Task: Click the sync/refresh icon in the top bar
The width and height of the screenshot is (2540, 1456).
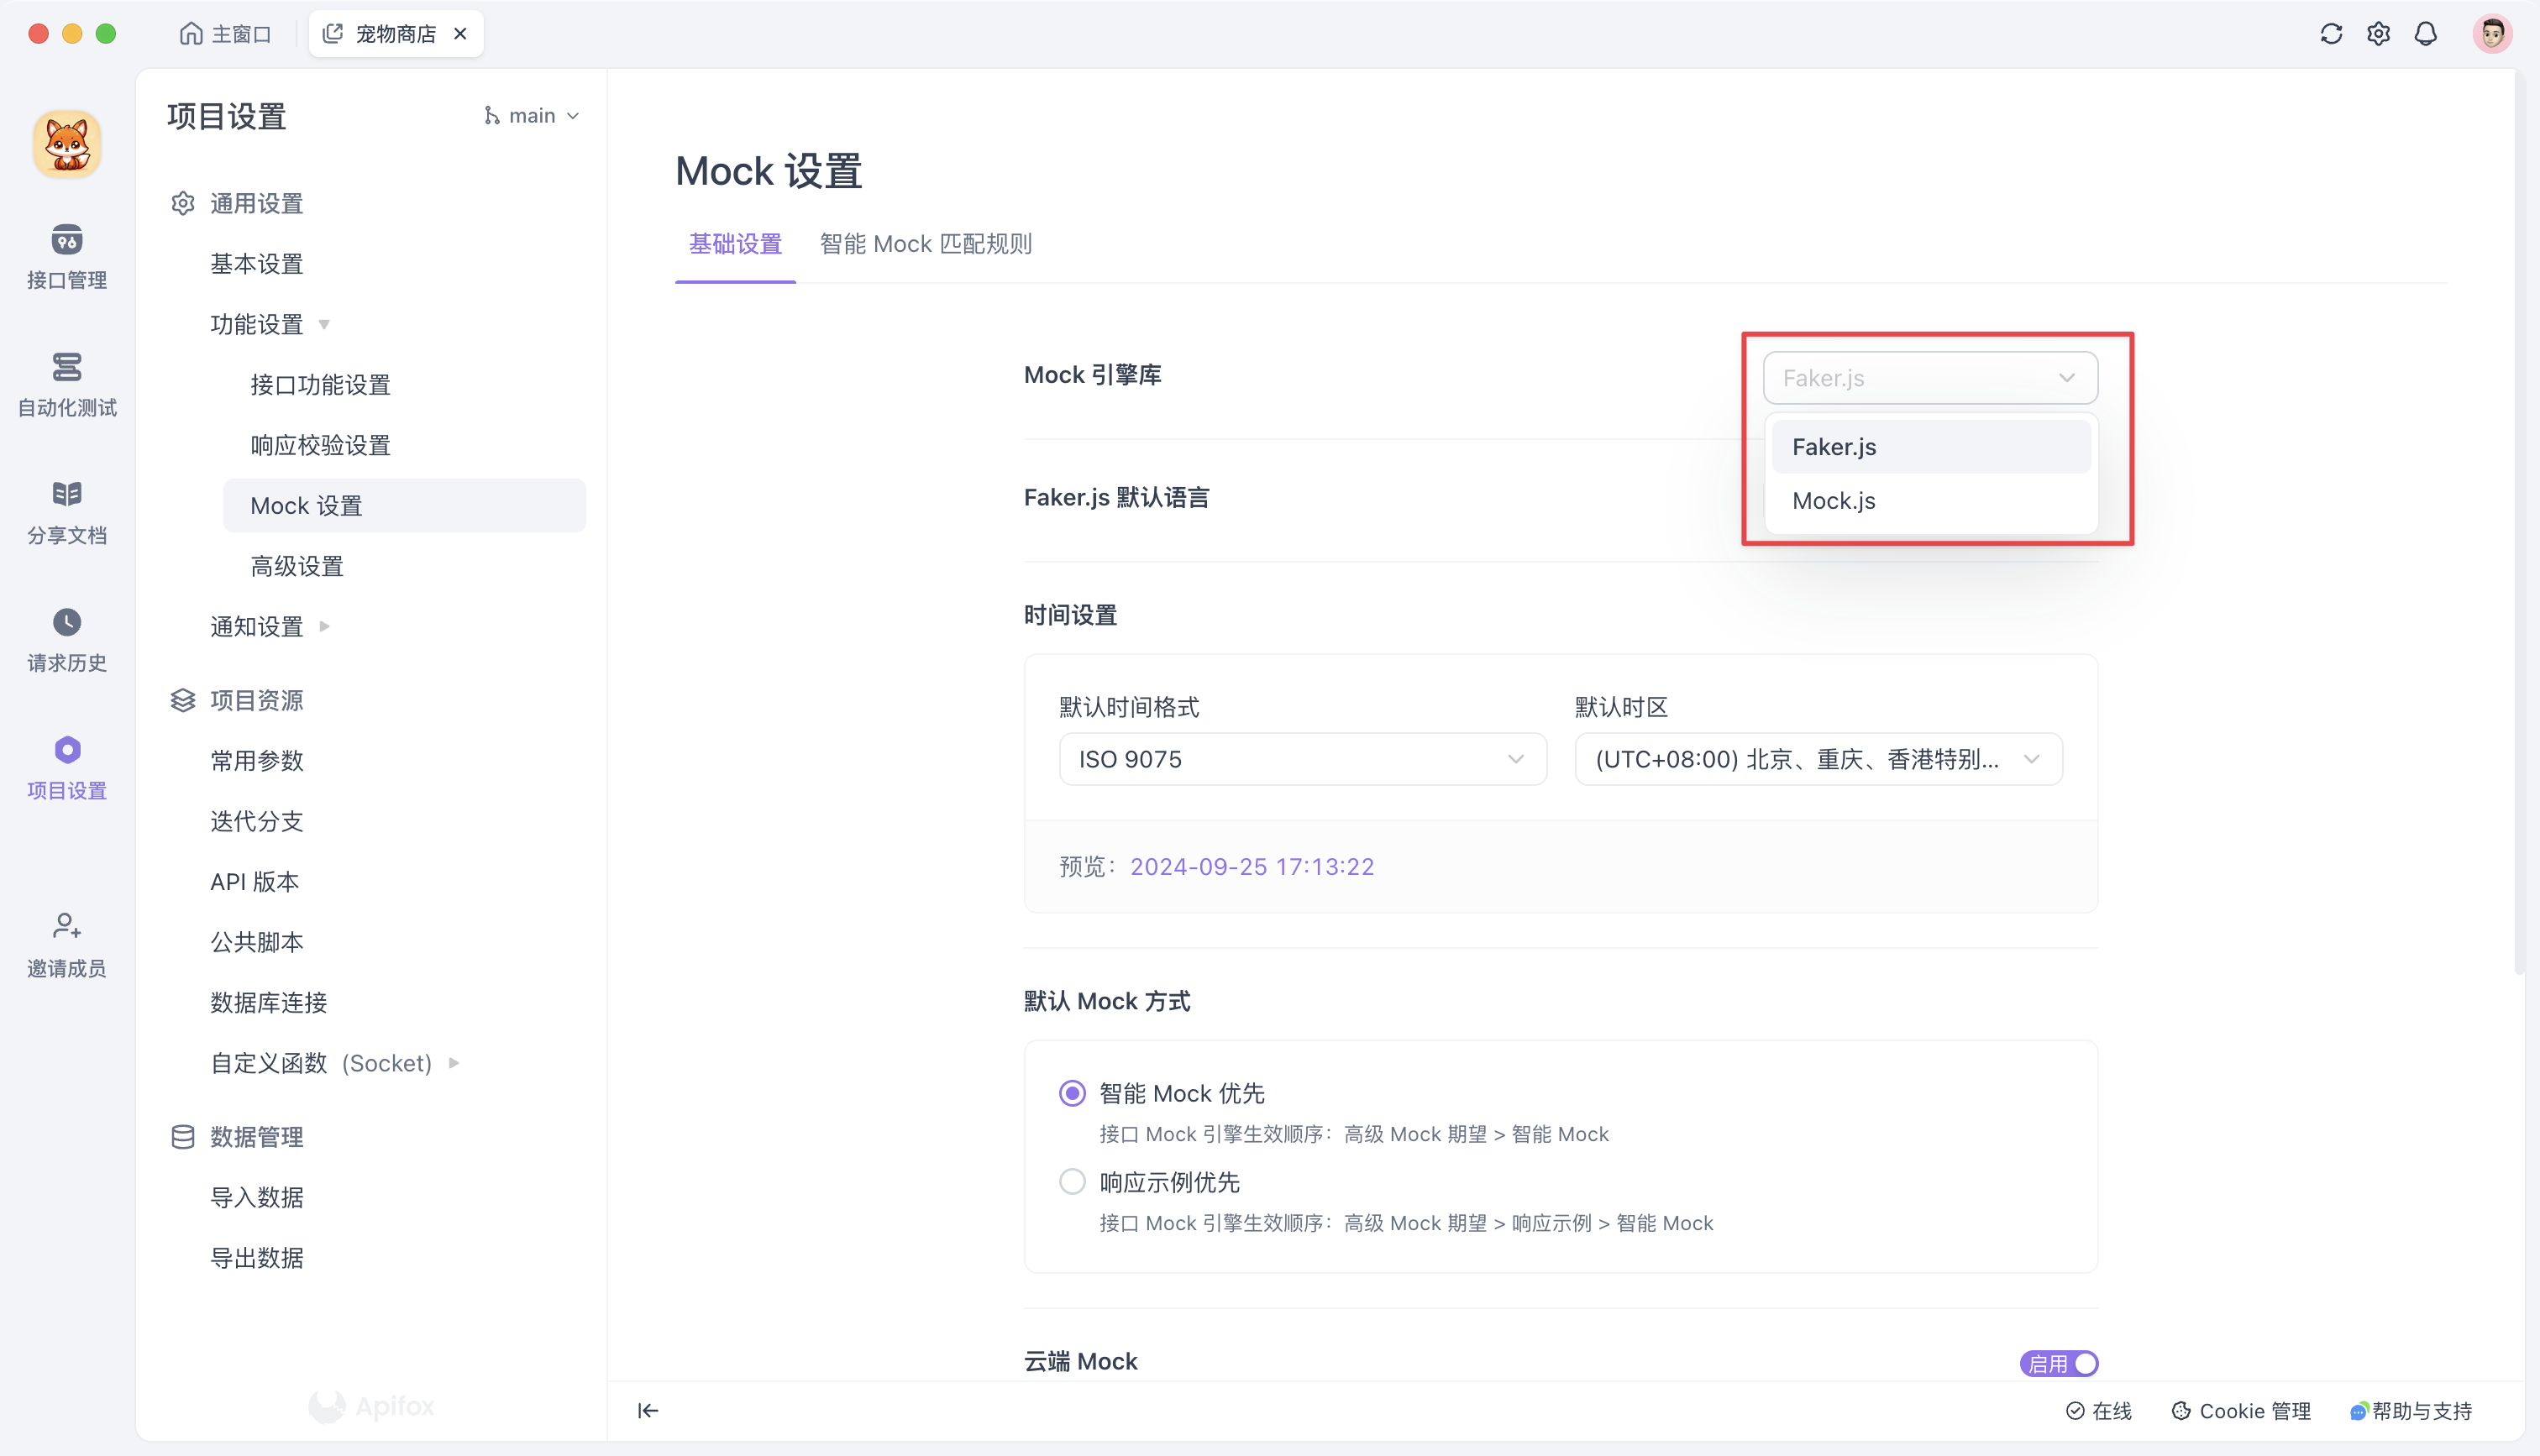Action: tap(2331, 33)
